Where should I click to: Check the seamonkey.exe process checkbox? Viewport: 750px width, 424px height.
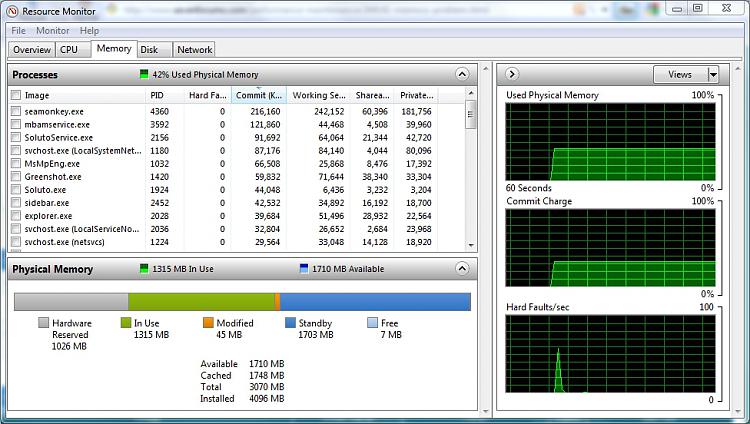[16, 111]
